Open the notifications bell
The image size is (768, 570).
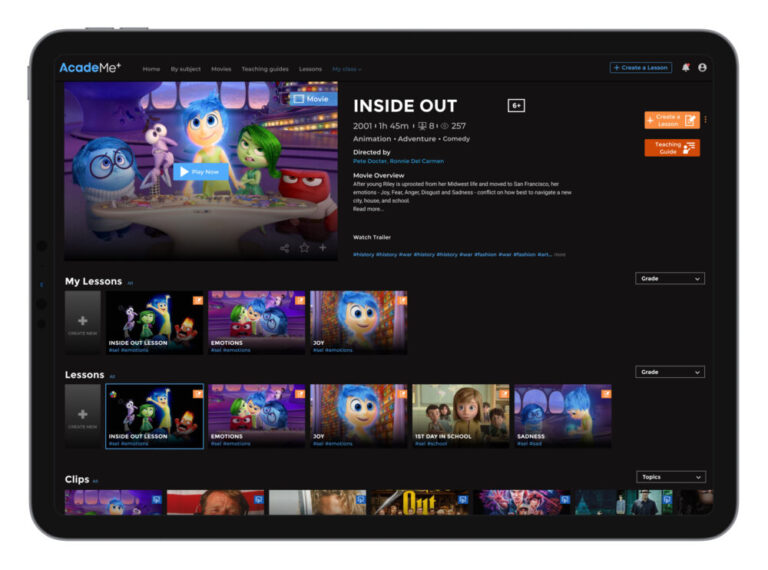coord(686,68)
